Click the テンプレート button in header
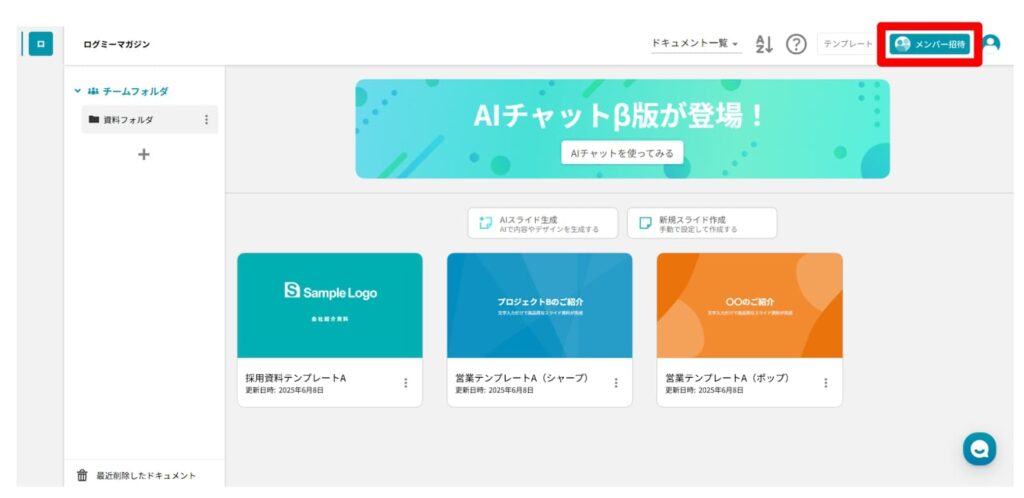Image resolution: width=1024 pixels, height=498 pixels. pyautogui.click(x=847, y=44)
